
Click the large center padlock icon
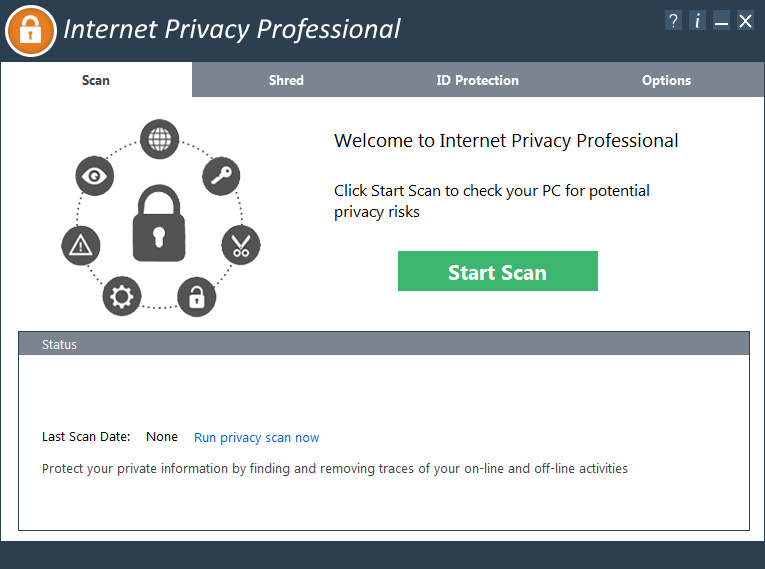coord(160,223)
